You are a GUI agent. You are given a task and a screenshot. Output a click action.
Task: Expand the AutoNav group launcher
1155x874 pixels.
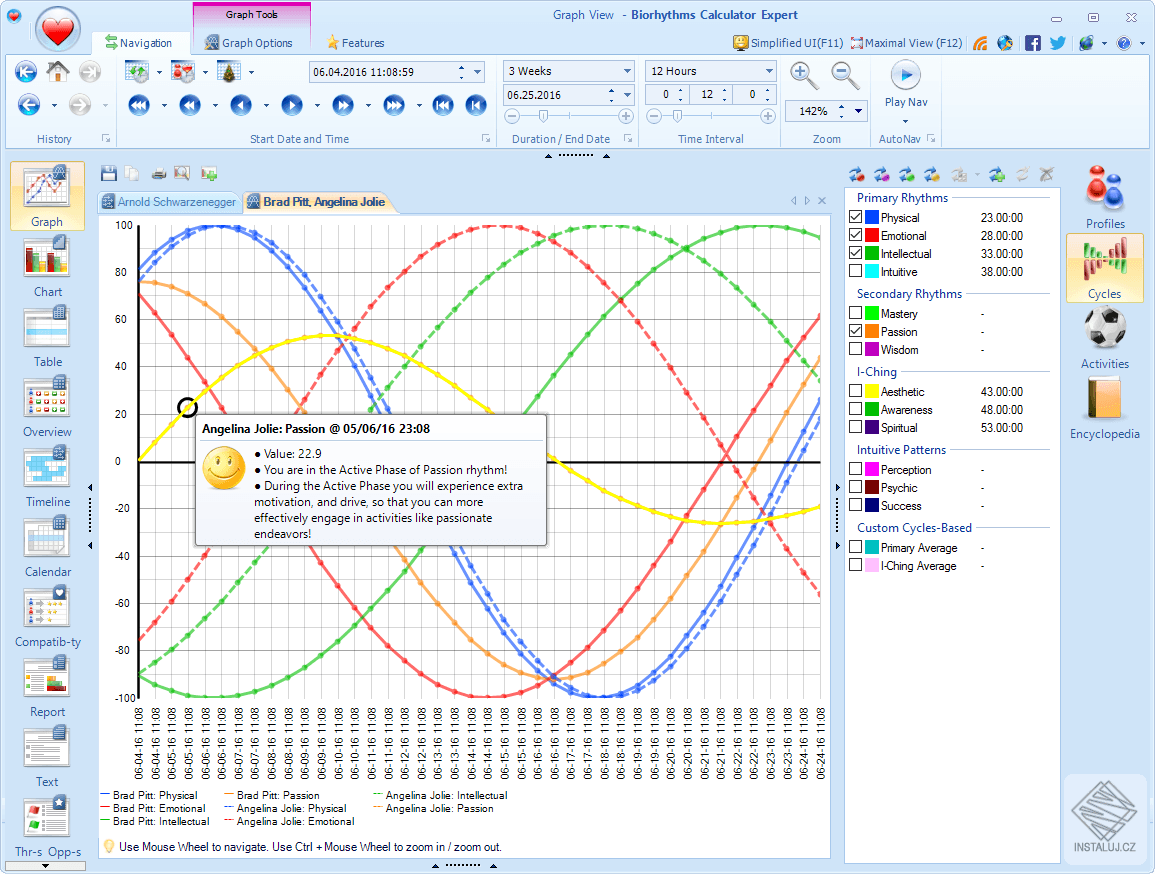point(931,138)
